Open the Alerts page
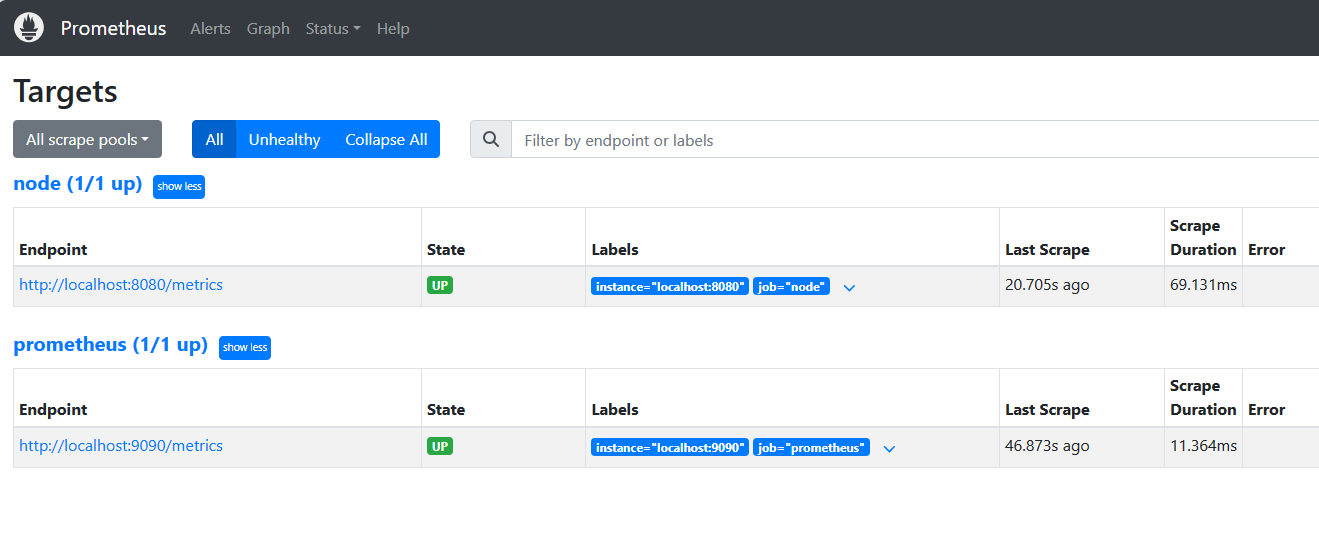The height and width of the screenshot is (547, 1319). pos(210,29)
